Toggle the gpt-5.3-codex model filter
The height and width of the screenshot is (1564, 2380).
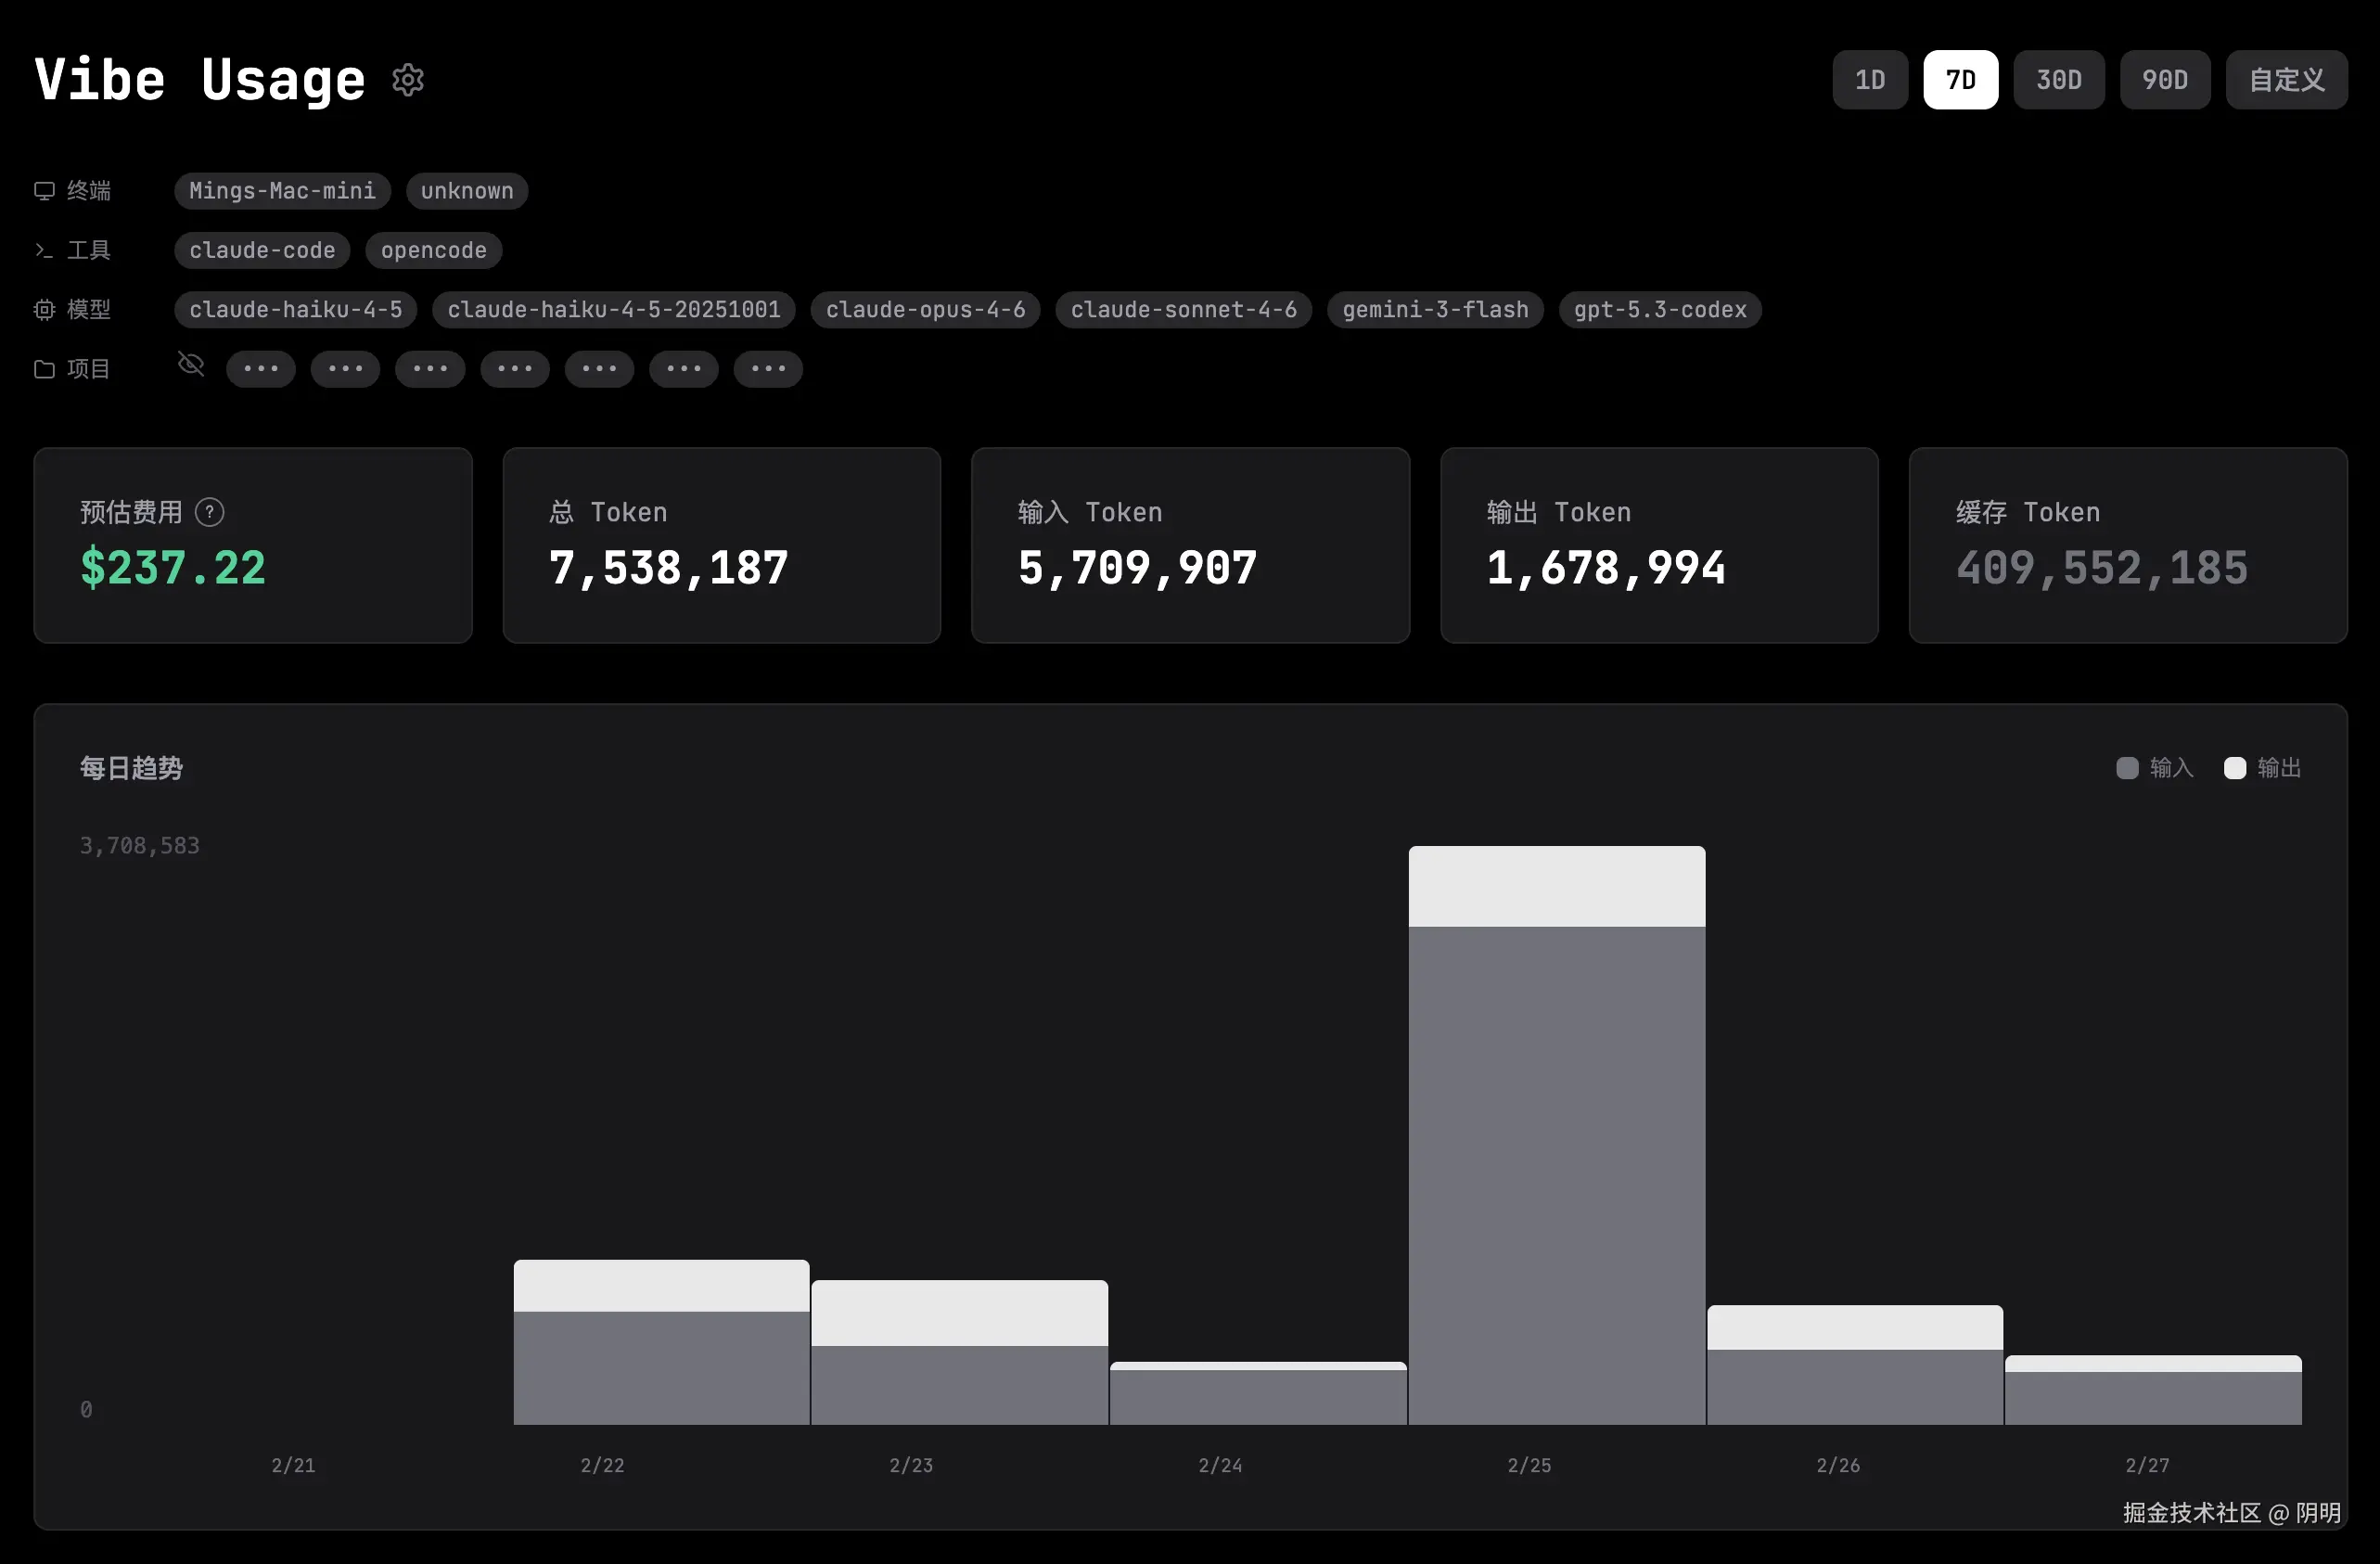[x=1659, y=310]
